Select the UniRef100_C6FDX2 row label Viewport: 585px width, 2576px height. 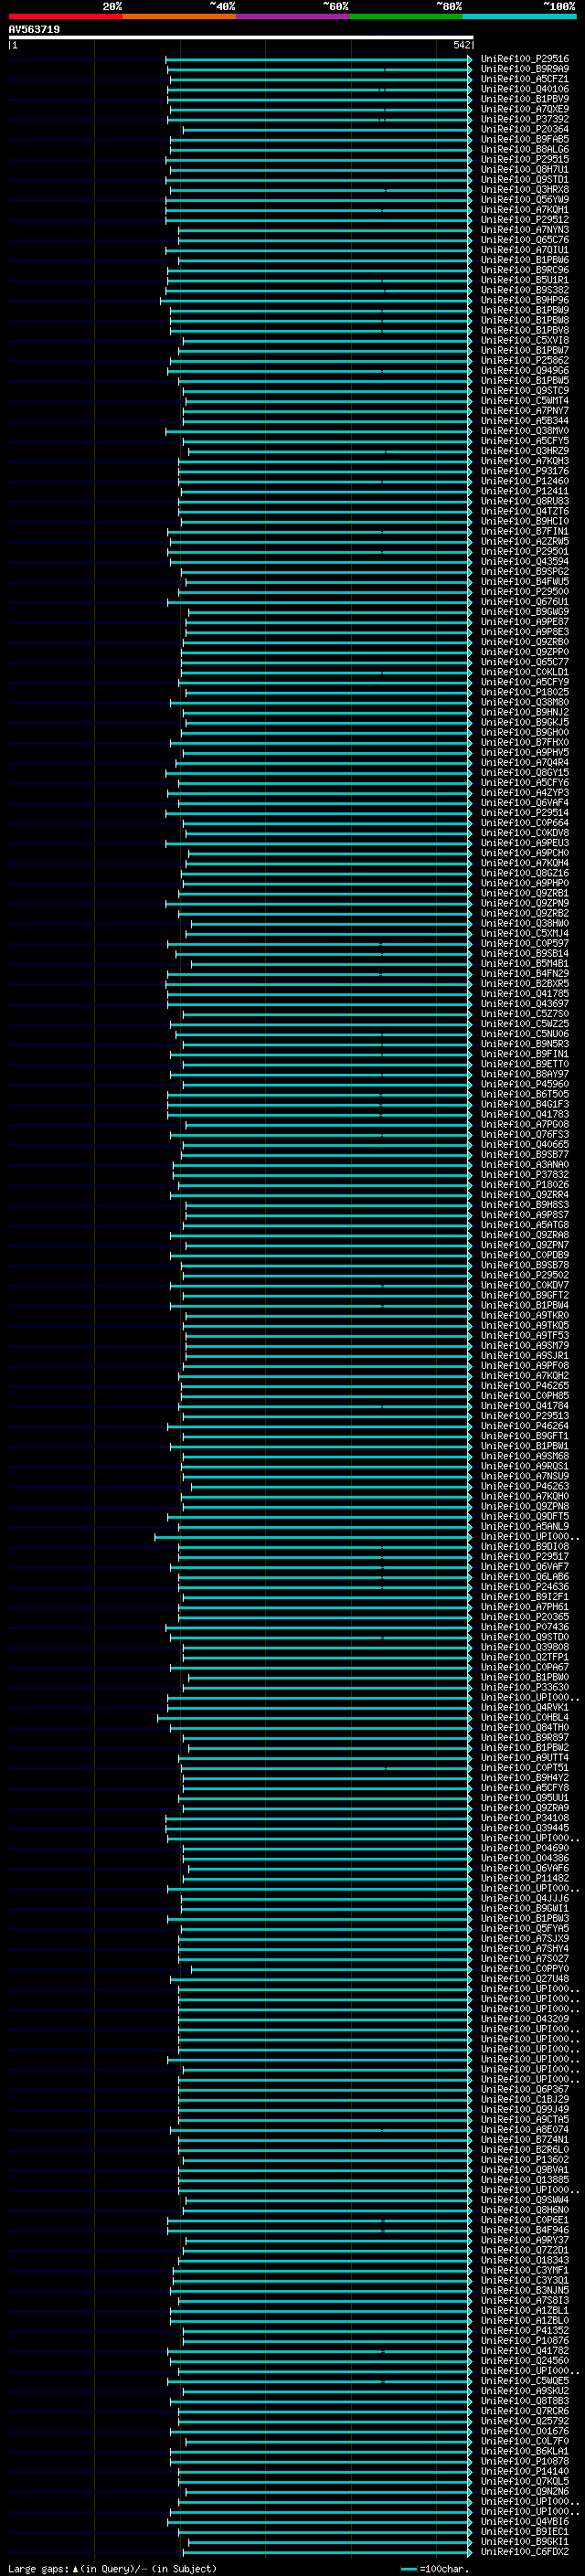[525, 2551]
